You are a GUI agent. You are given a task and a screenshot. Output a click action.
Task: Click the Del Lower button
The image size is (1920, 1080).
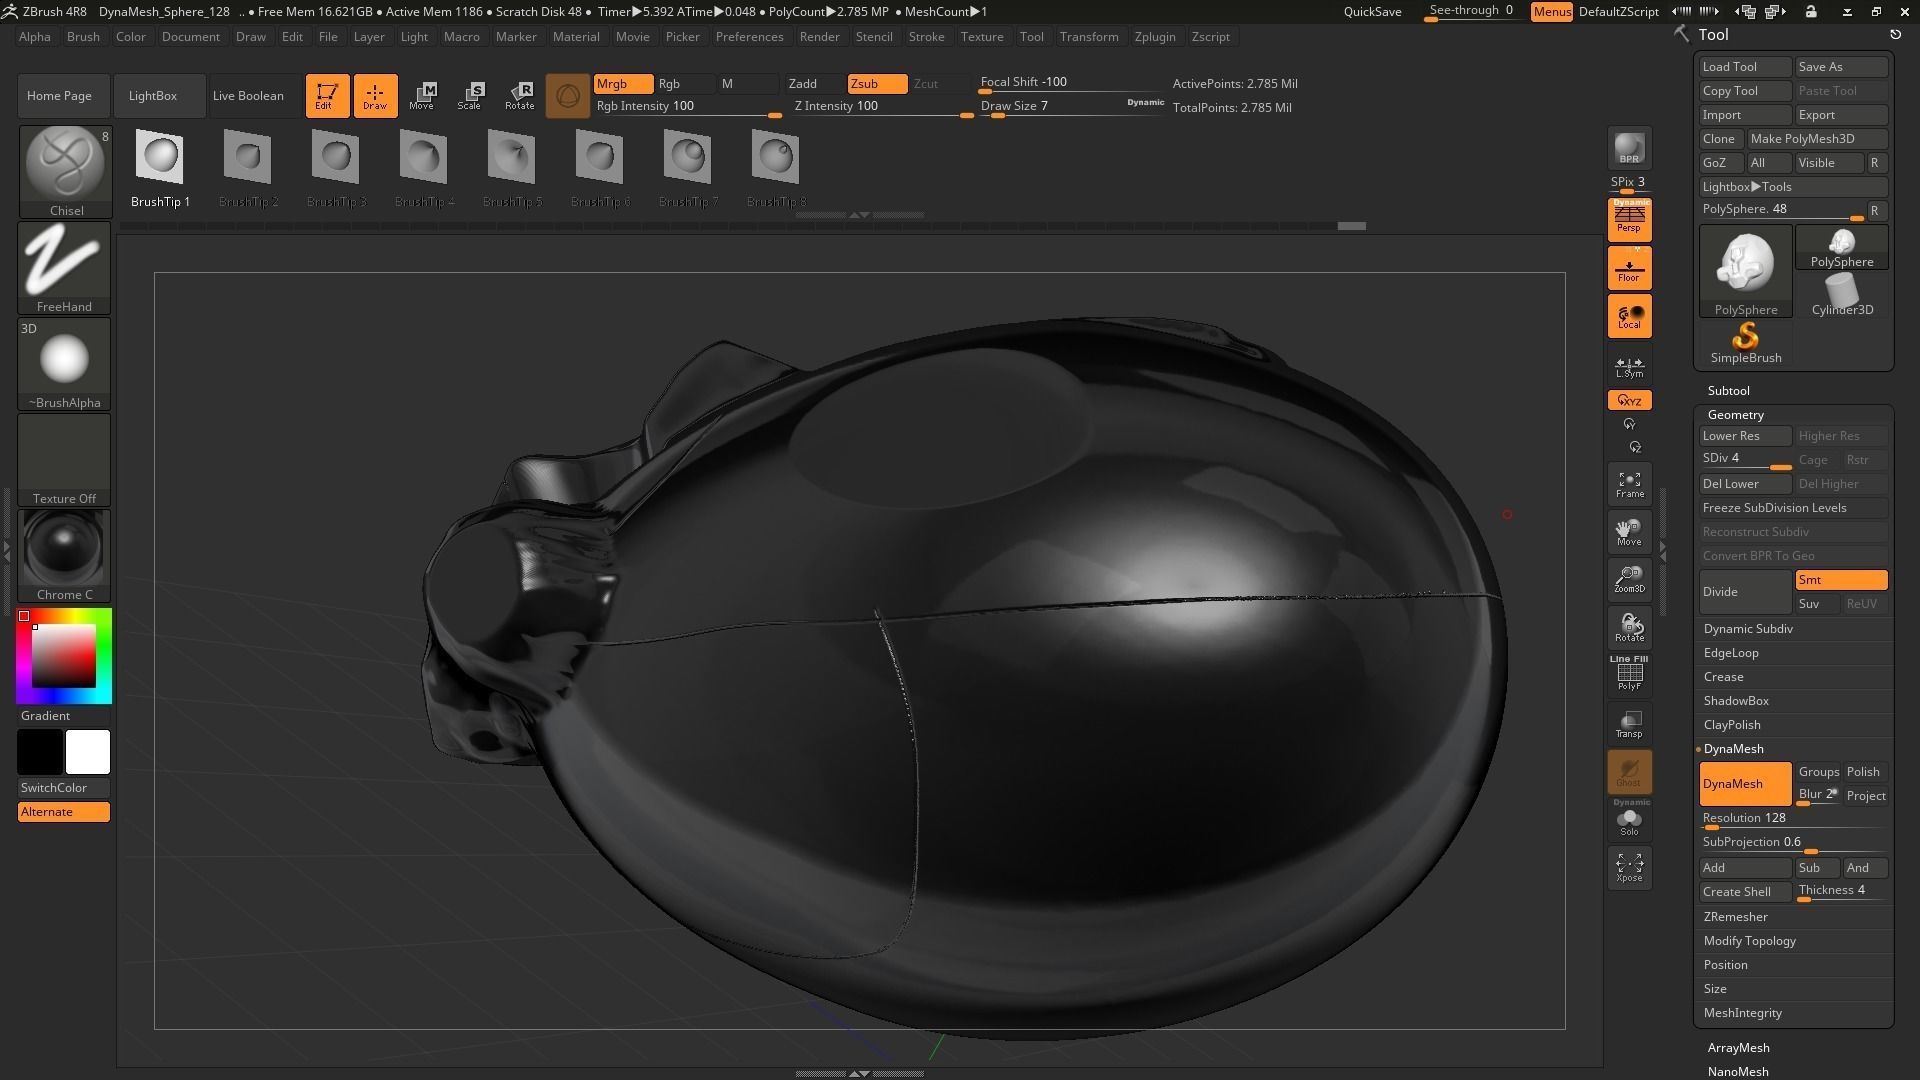pos(1745,484)
